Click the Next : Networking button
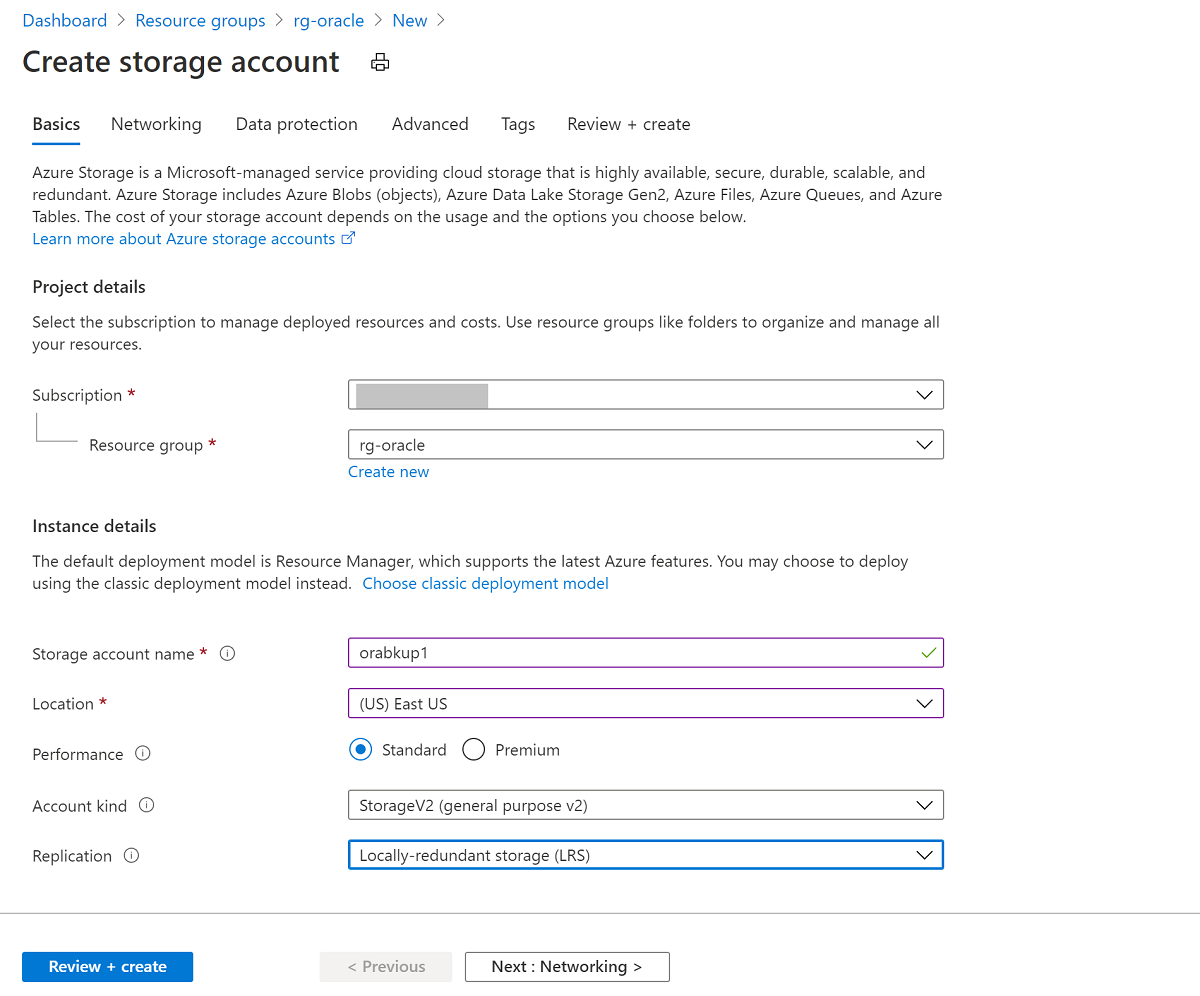This screenshot has width=1200, height=996. (x=567, y=967)
